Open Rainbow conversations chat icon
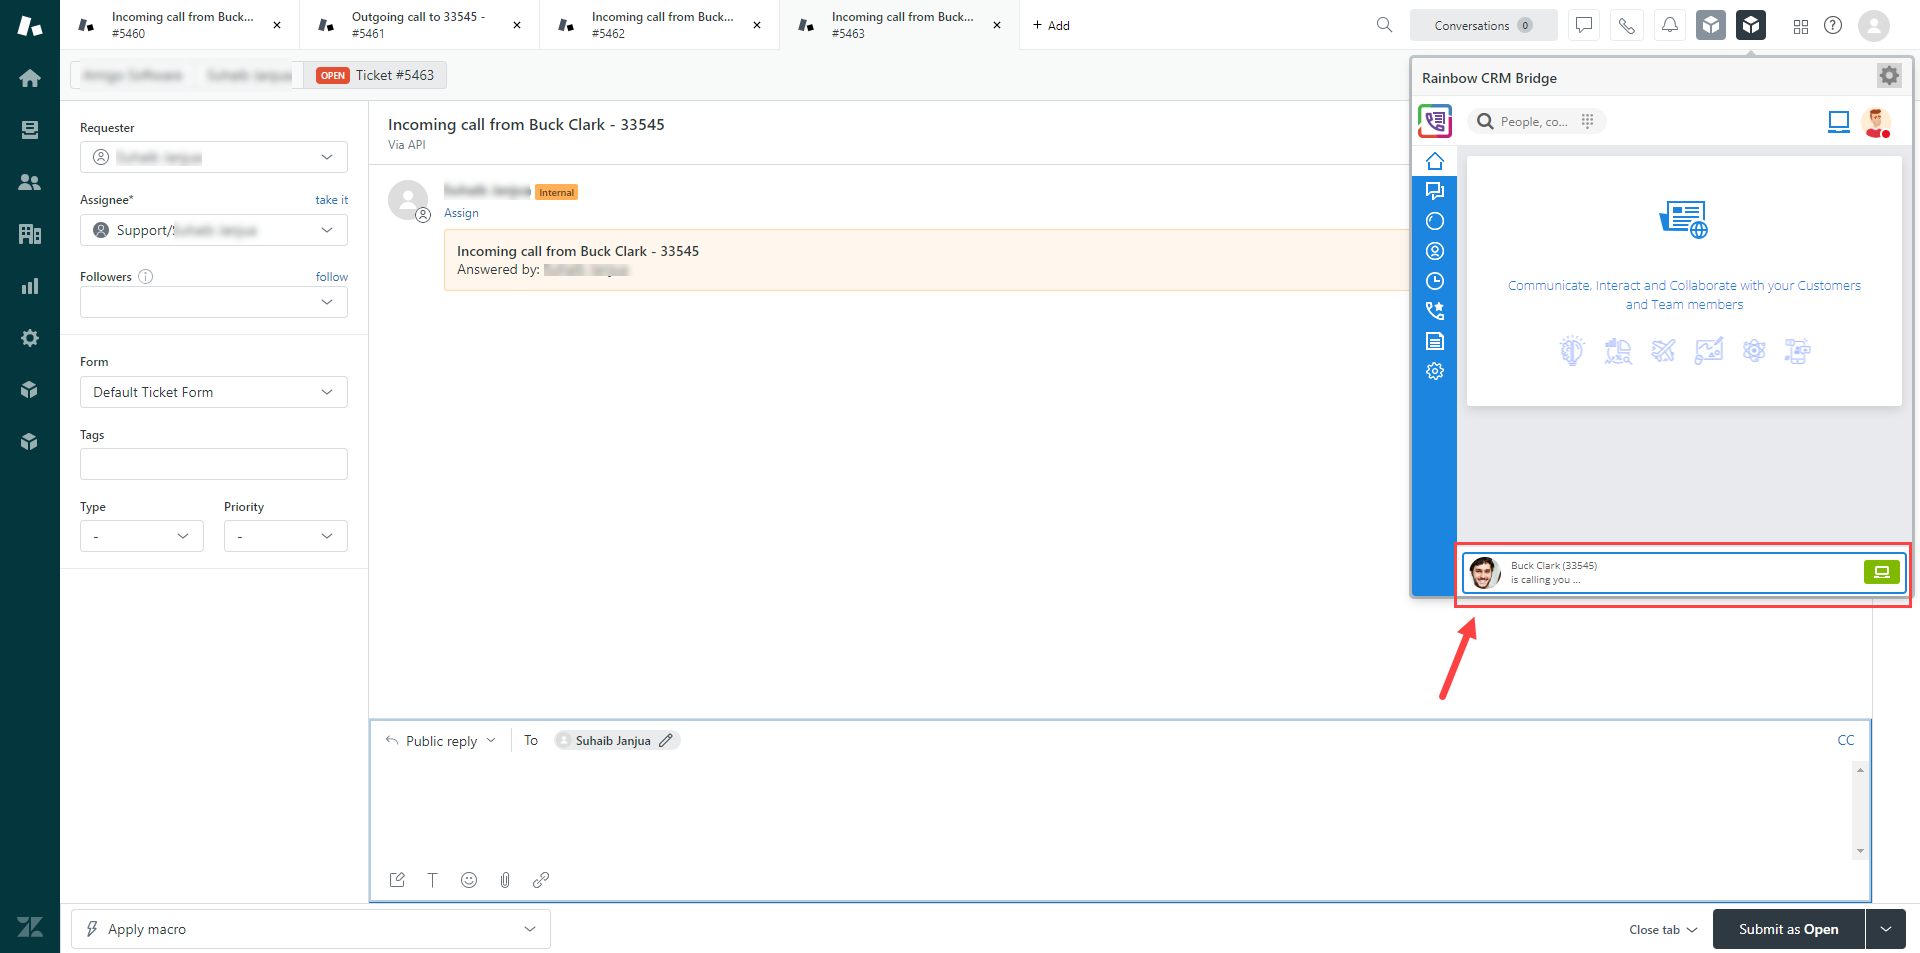This screenshot has height=953, width=1920. (1435, 191)
